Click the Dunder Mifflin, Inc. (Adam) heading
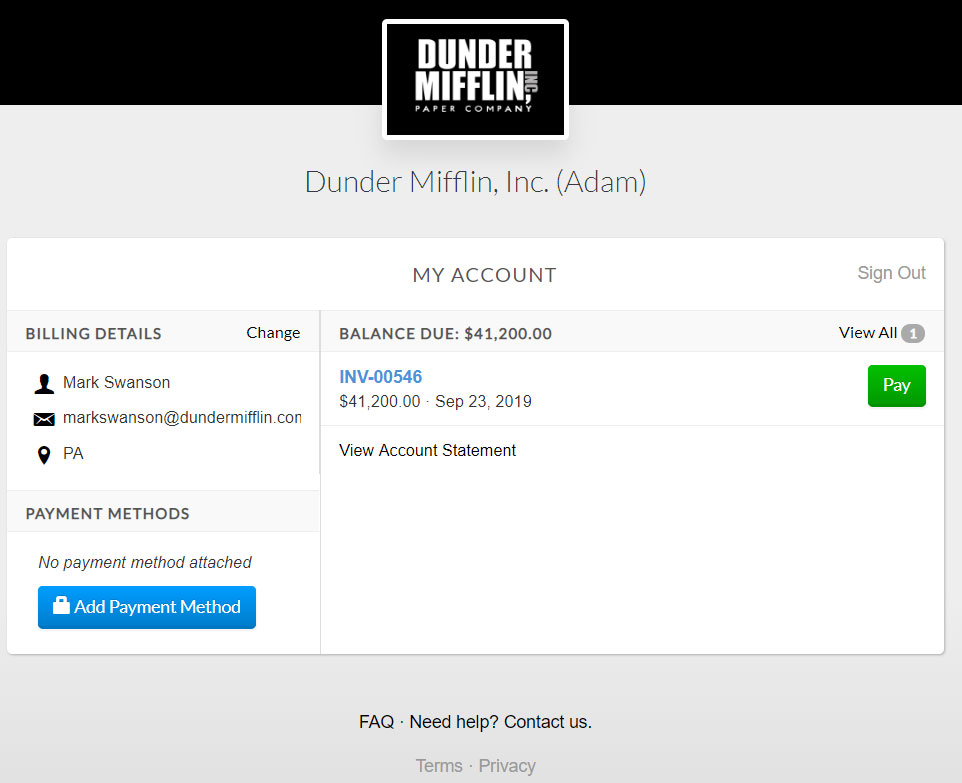The image size is (962, 783). point(475,182)
